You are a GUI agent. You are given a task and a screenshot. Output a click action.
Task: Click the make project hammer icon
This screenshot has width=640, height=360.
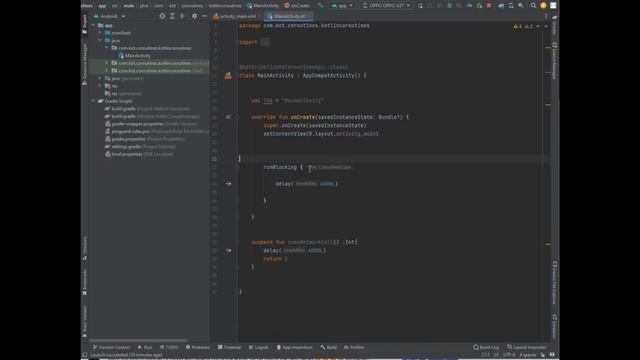pos(321,6)
